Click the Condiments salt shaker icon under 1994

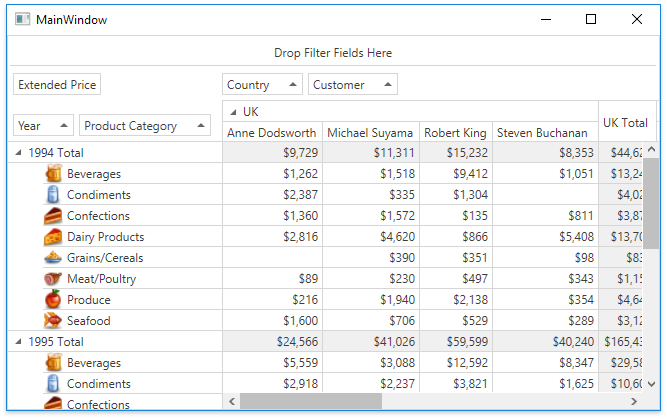[53, 194]
